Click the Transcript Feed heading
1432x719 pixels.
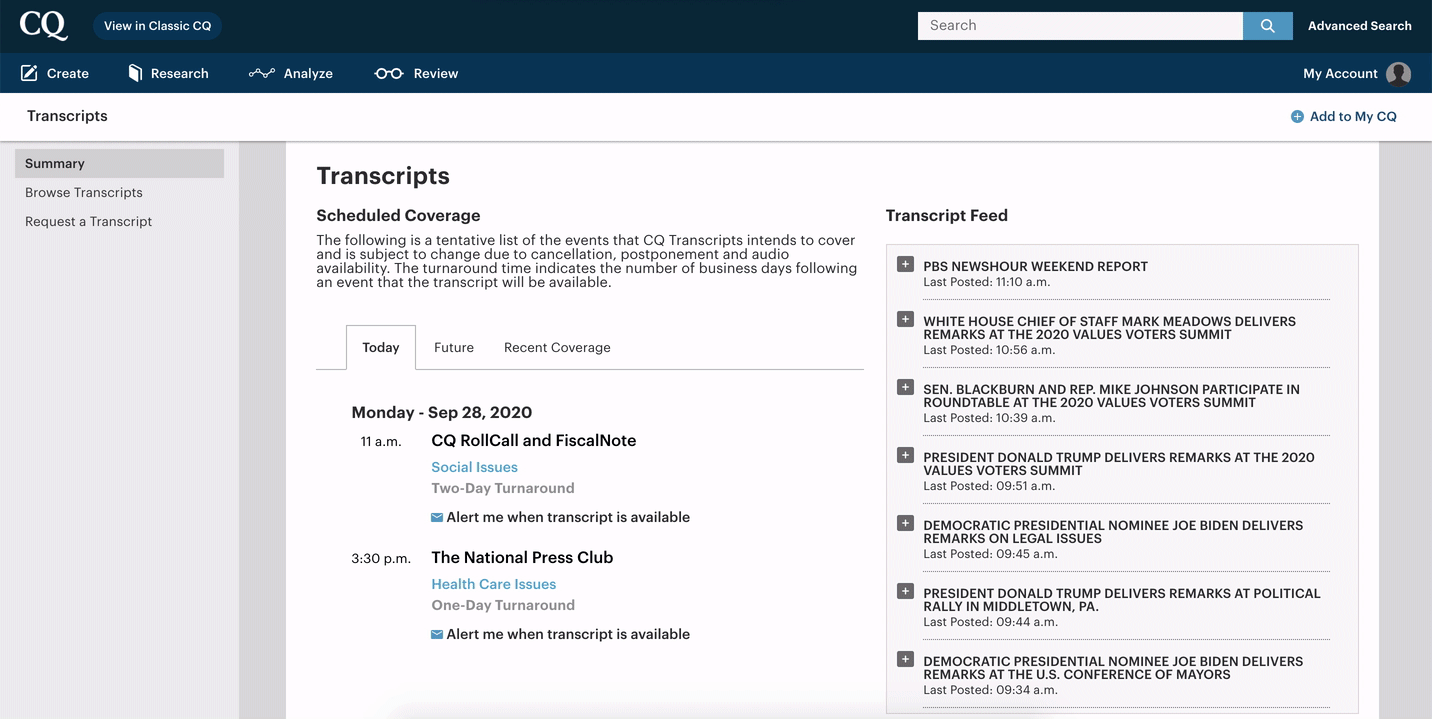946,216
